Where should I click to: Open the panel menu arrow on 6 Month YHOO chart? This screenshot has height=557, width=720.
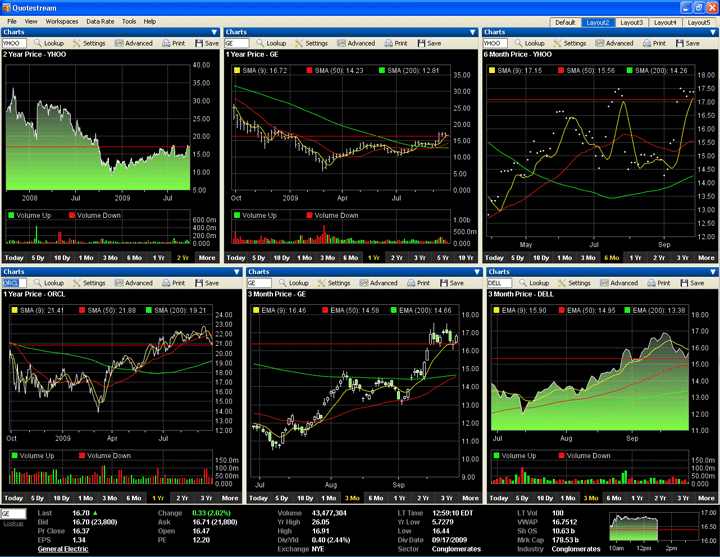(714, 33)
